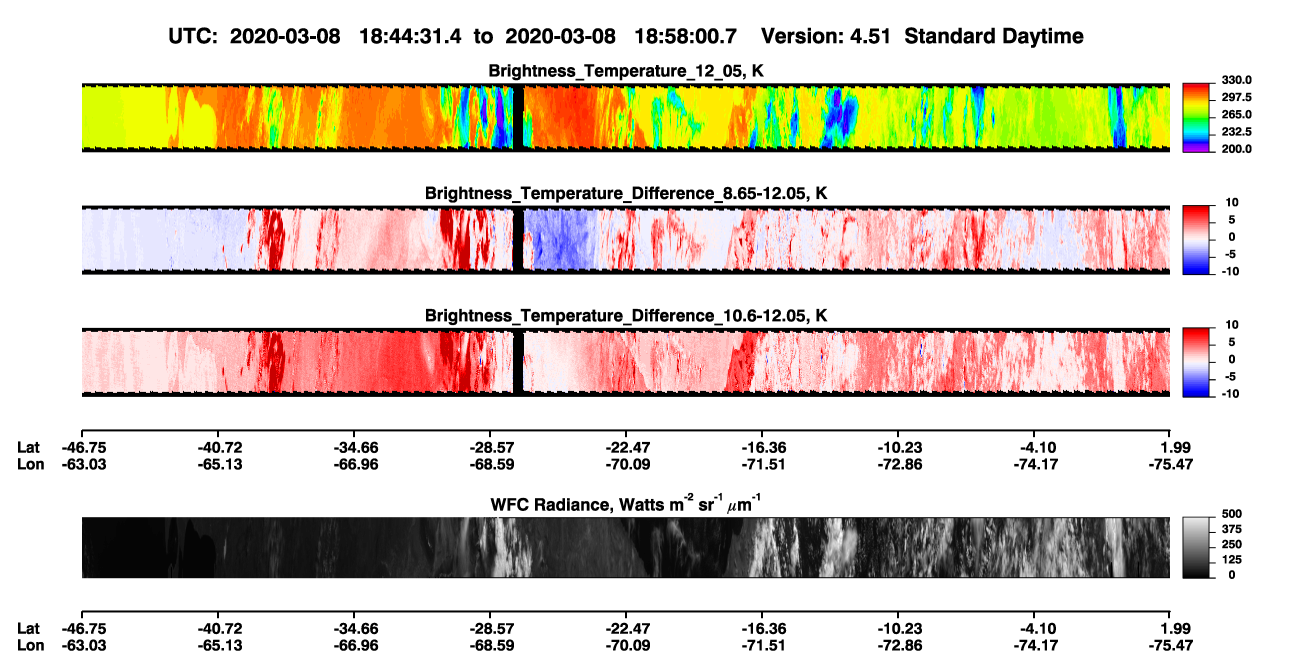Image resolution: width=1300 pixels, height=667 pixels.
Task: Click the 'UTC:' label in the title
Action: tap(193, 36)
